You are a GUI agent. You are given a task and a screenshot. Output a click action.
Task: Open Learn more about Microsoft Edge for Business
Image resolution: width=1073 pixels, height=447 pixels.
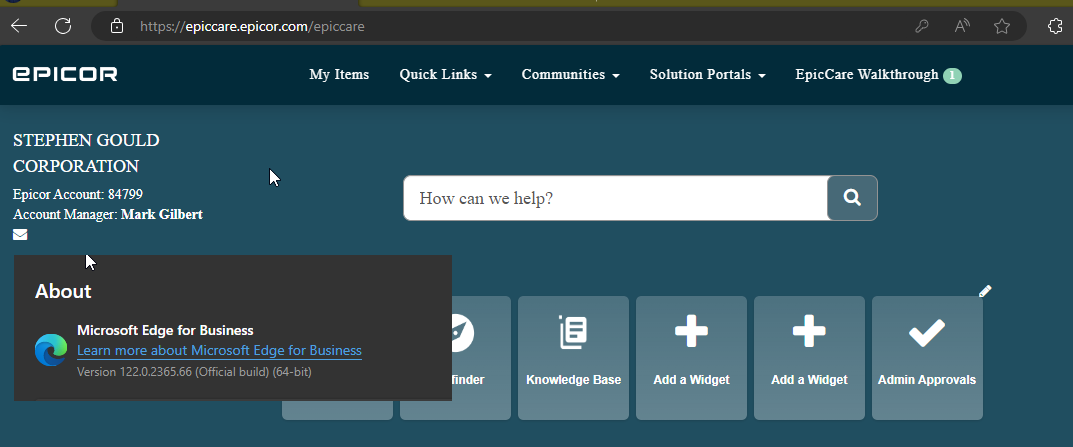[x=219, y=350]
